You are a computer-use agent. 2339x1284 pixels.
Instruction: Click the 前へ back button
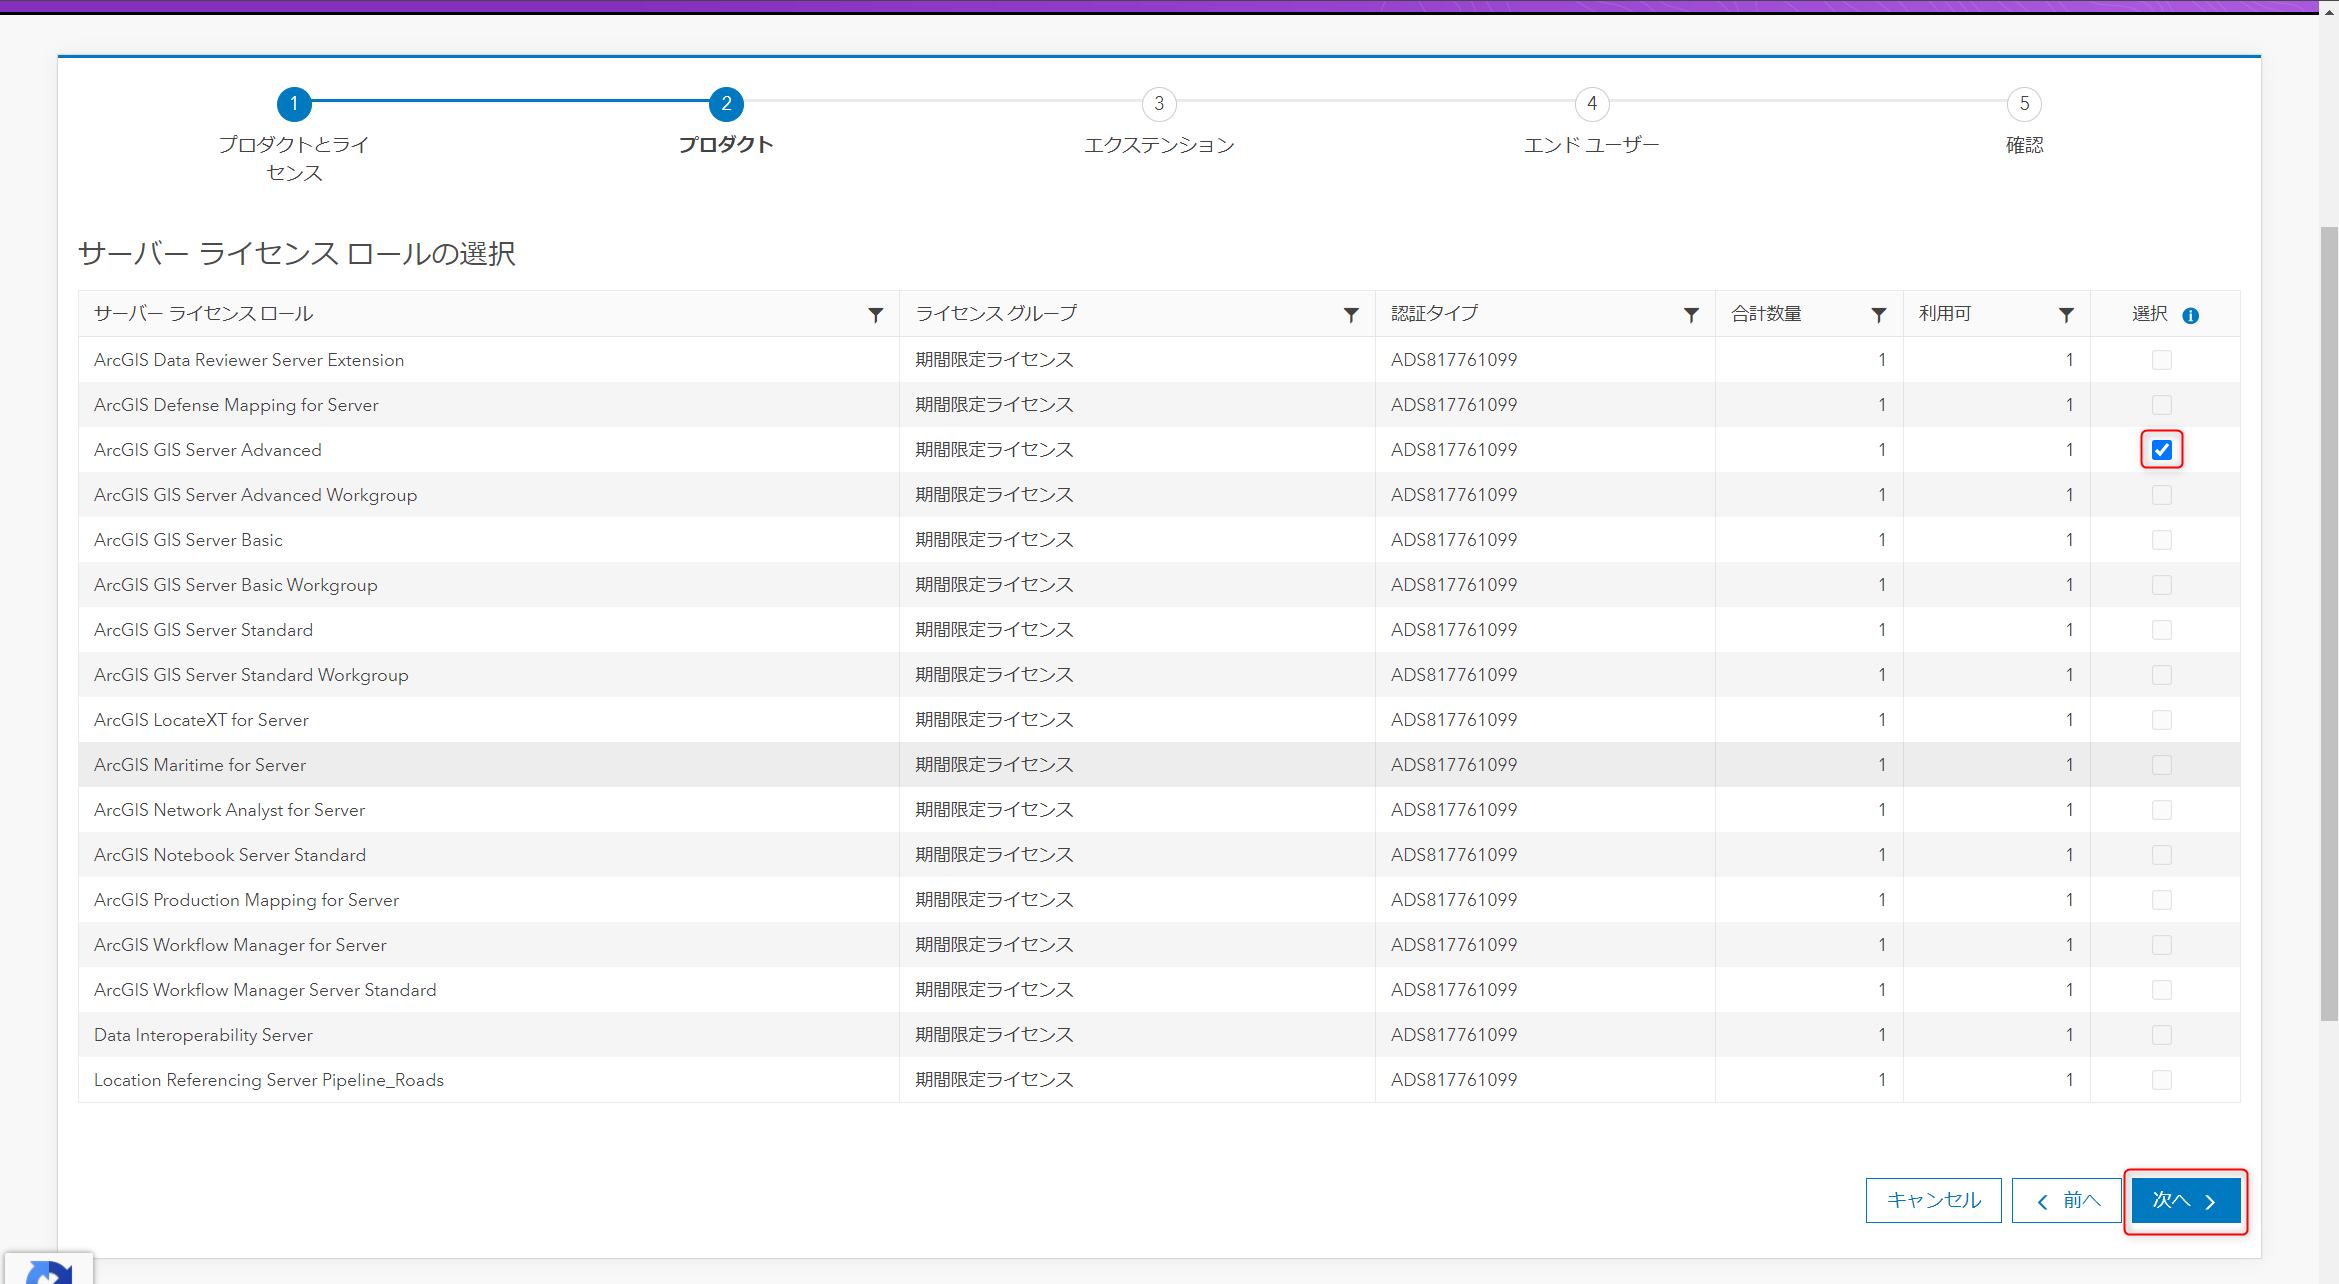pos(2067,1200)
